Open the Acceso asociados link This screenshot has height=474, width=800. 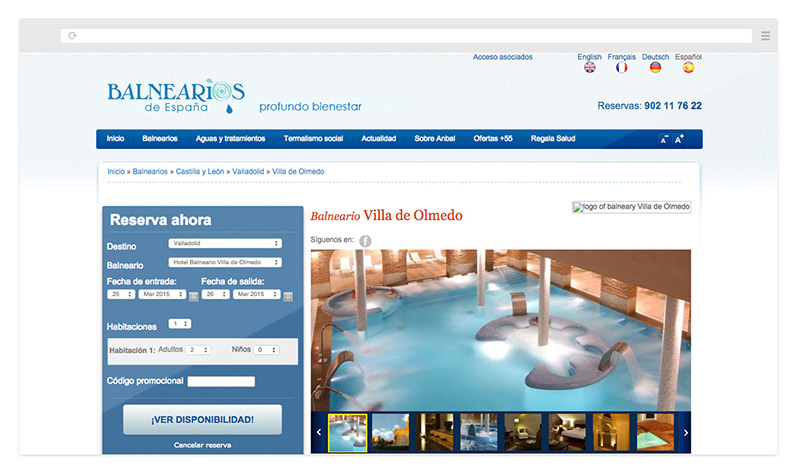[x=503, y=57]
